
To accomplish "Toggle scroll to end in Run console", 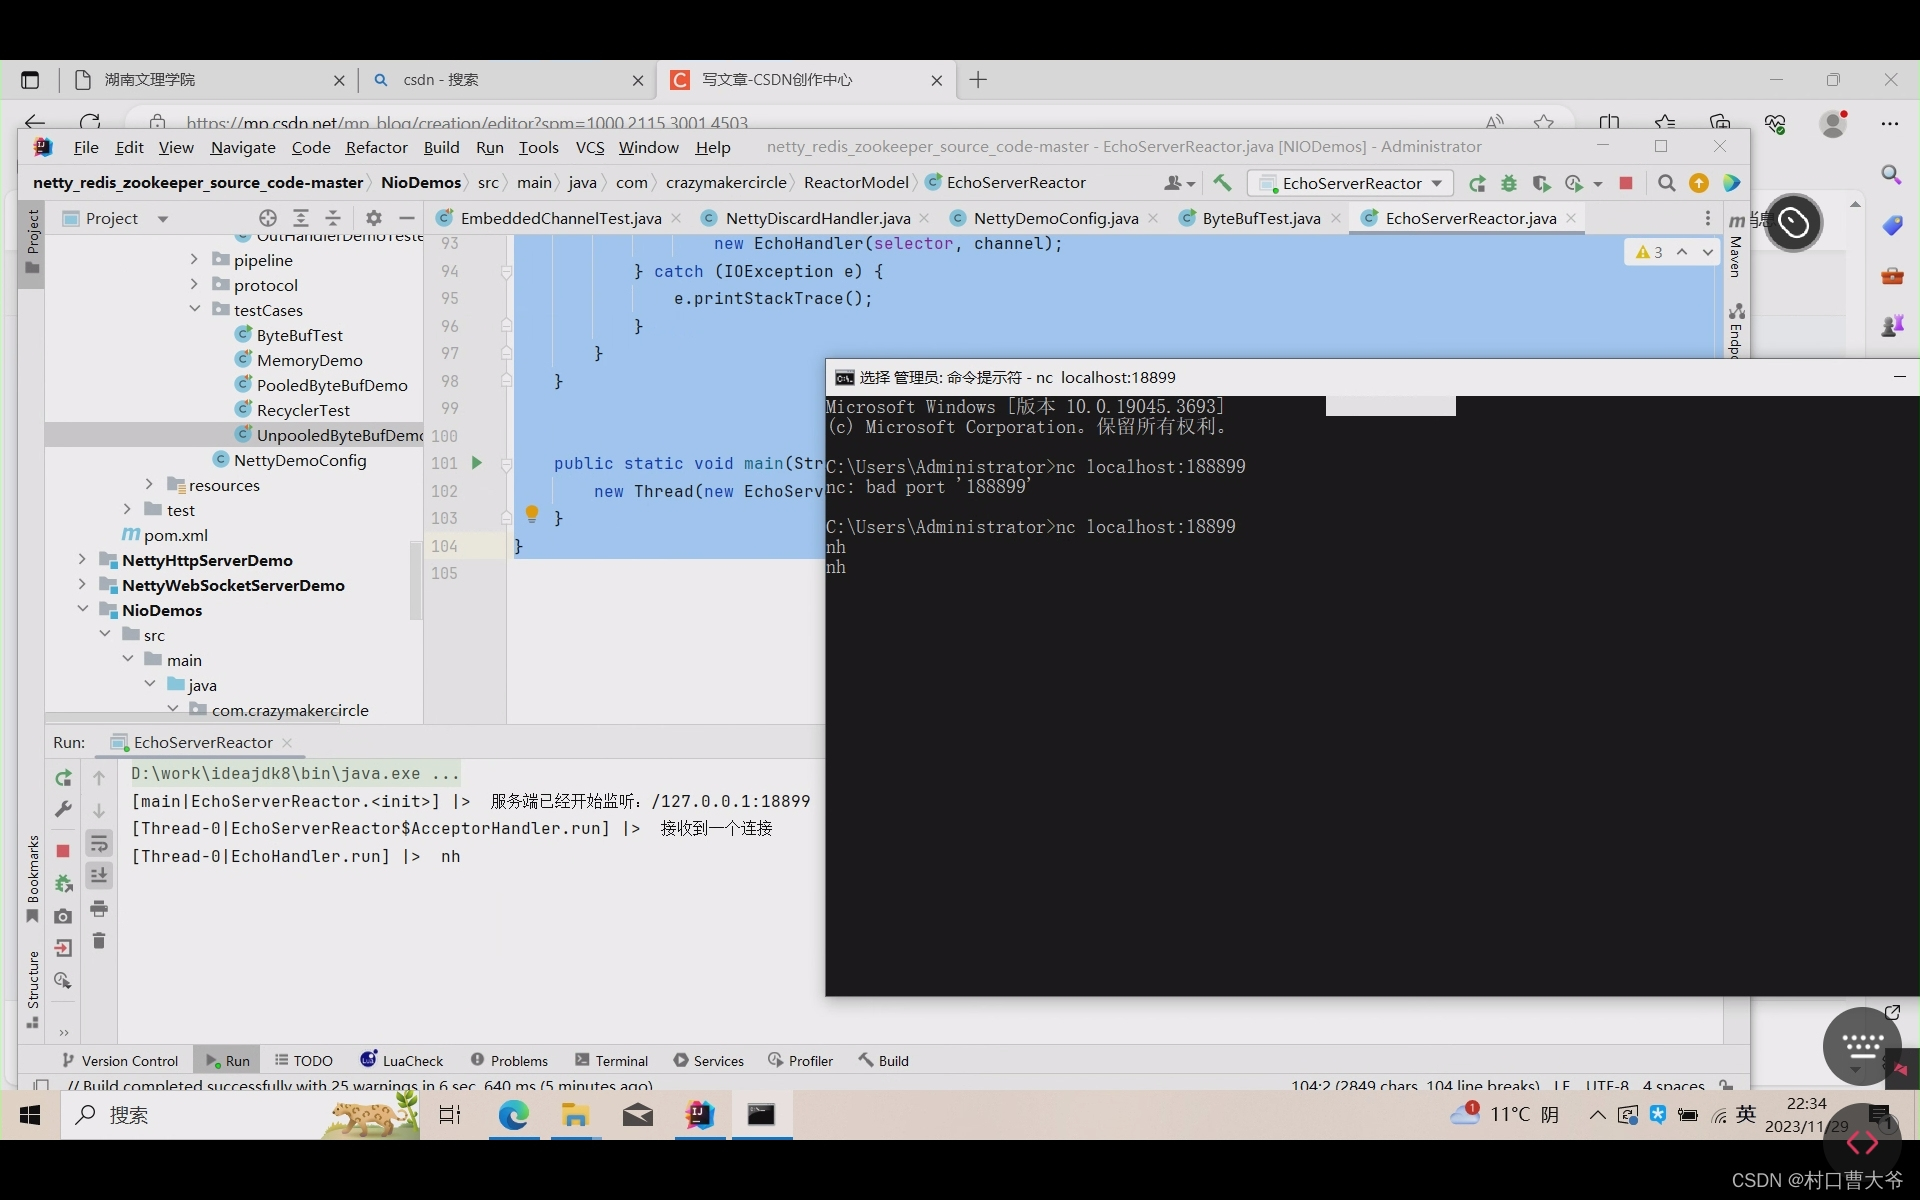I will click(x=99, y=876).
